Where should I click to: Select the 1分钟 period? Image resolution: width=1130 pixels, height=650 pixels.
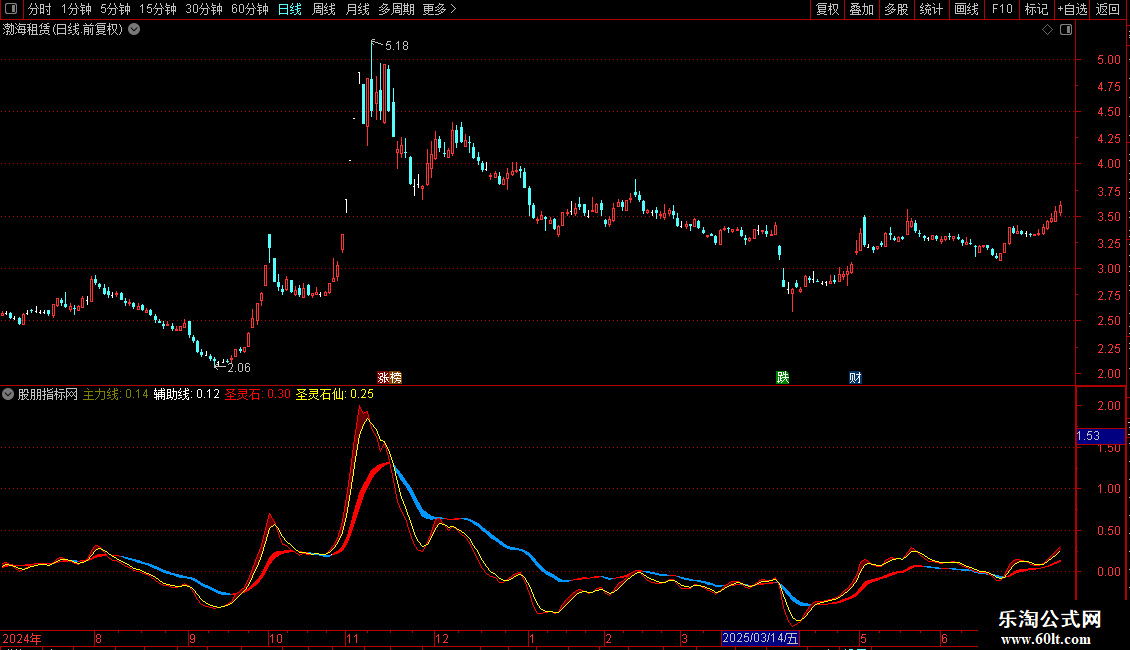click(76, 9)
